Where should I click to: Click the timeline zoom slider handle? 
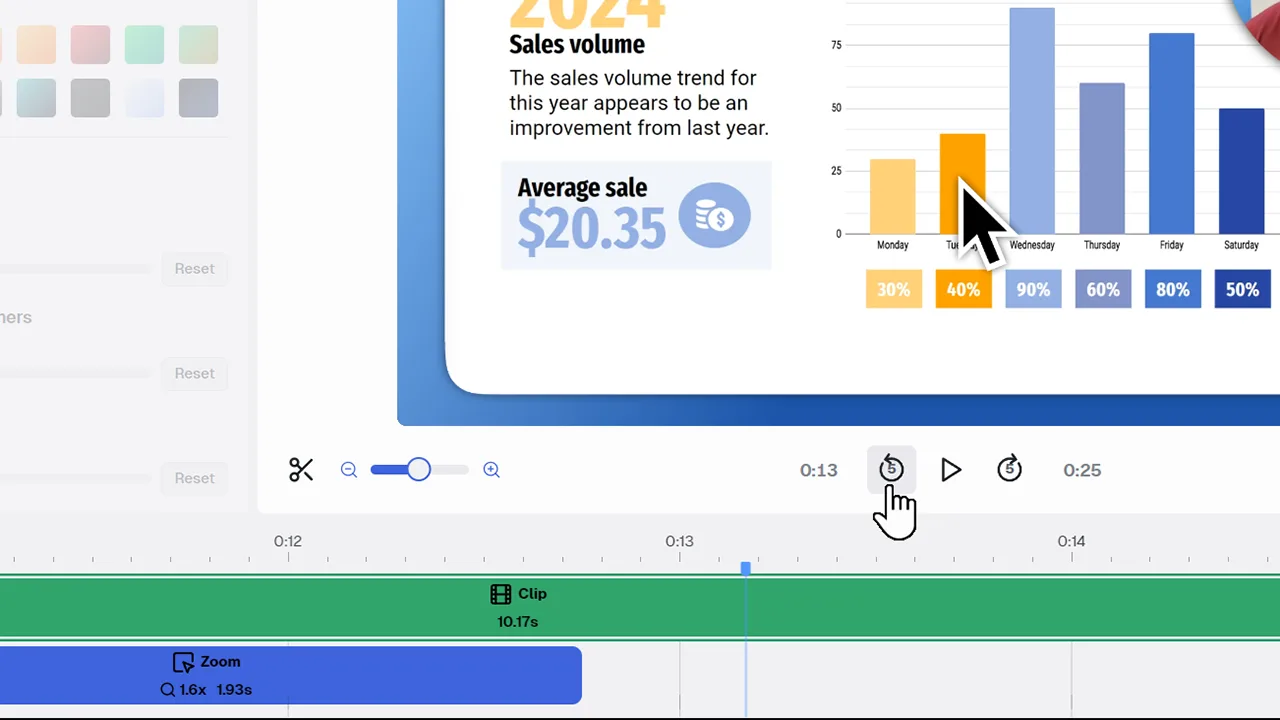[x=418, y=469]
